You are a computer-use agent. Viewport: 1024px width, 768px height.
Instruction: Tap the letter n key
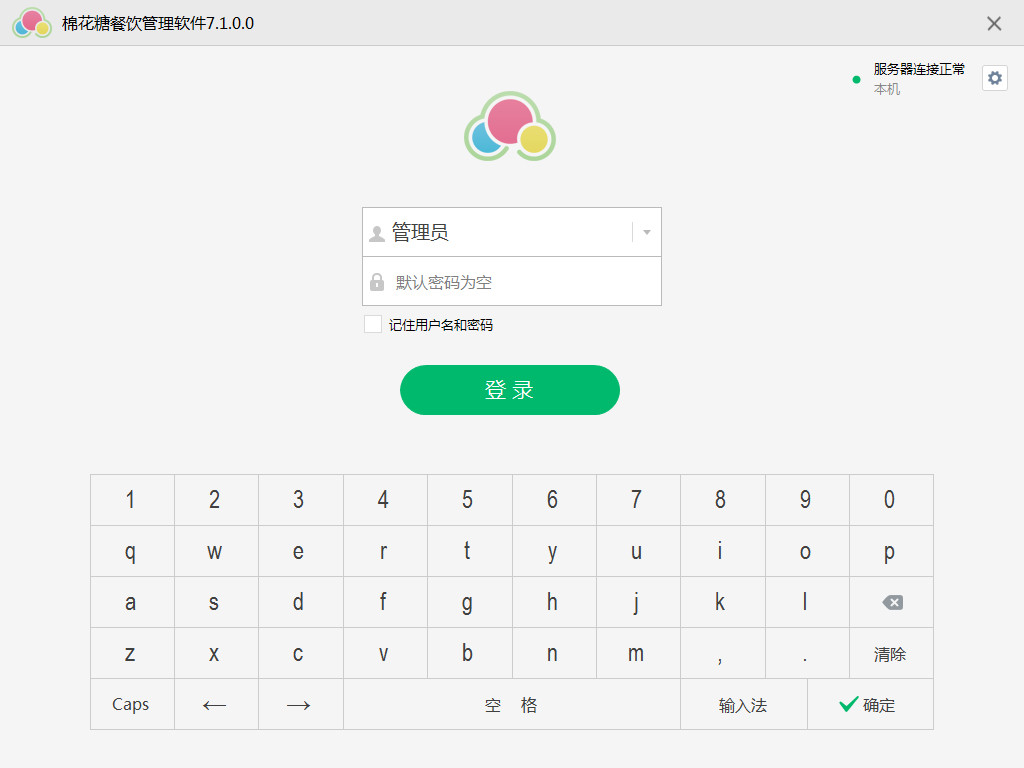554,653
